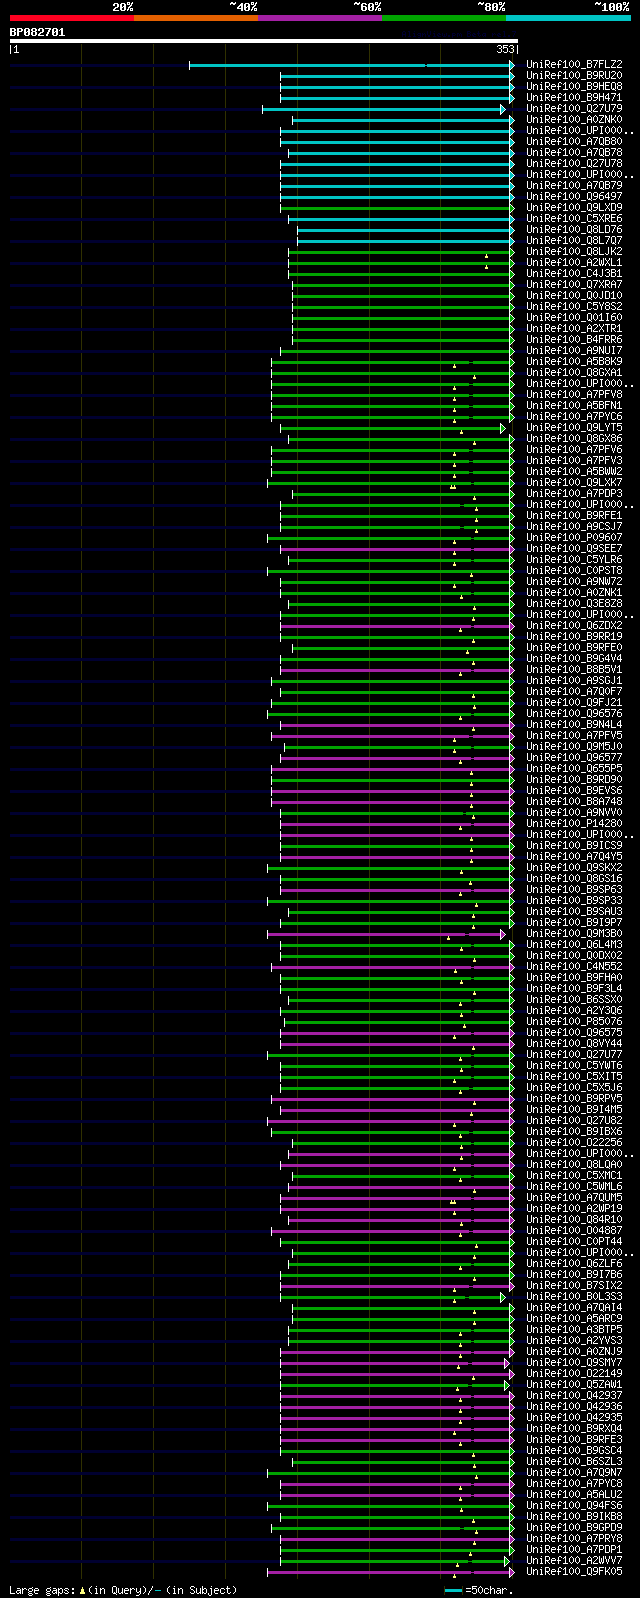Select hit label UniRef100_Q94FS6

(x=574, y=1506)
